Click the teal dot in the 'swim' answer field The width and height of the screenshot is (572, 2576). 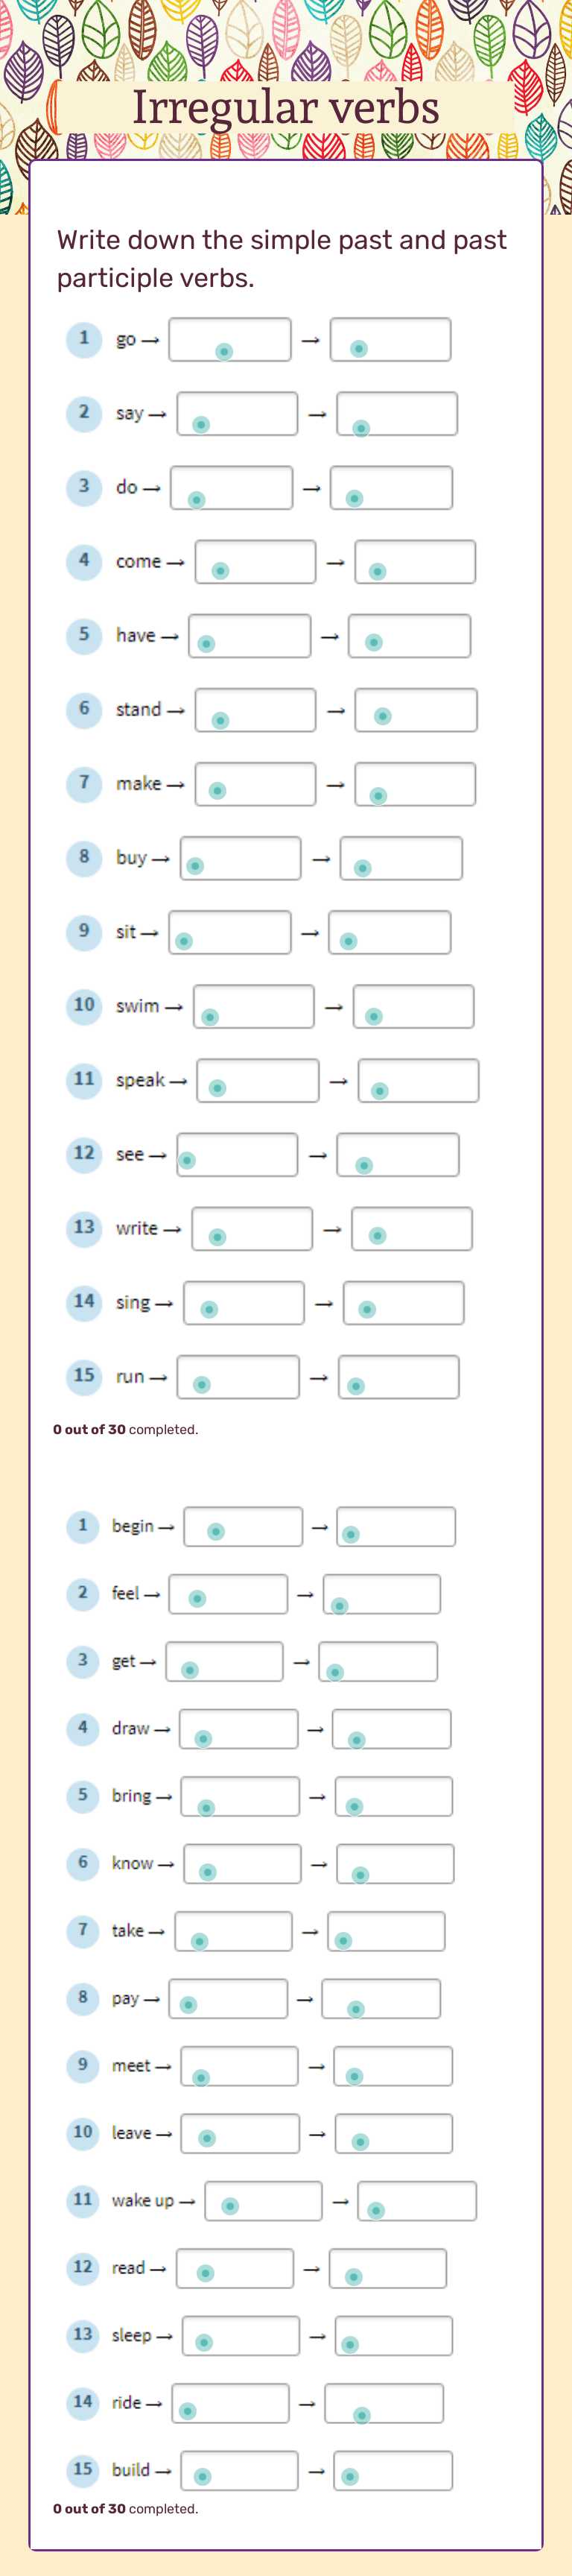pyautogui.click(x=209, y=1017)
